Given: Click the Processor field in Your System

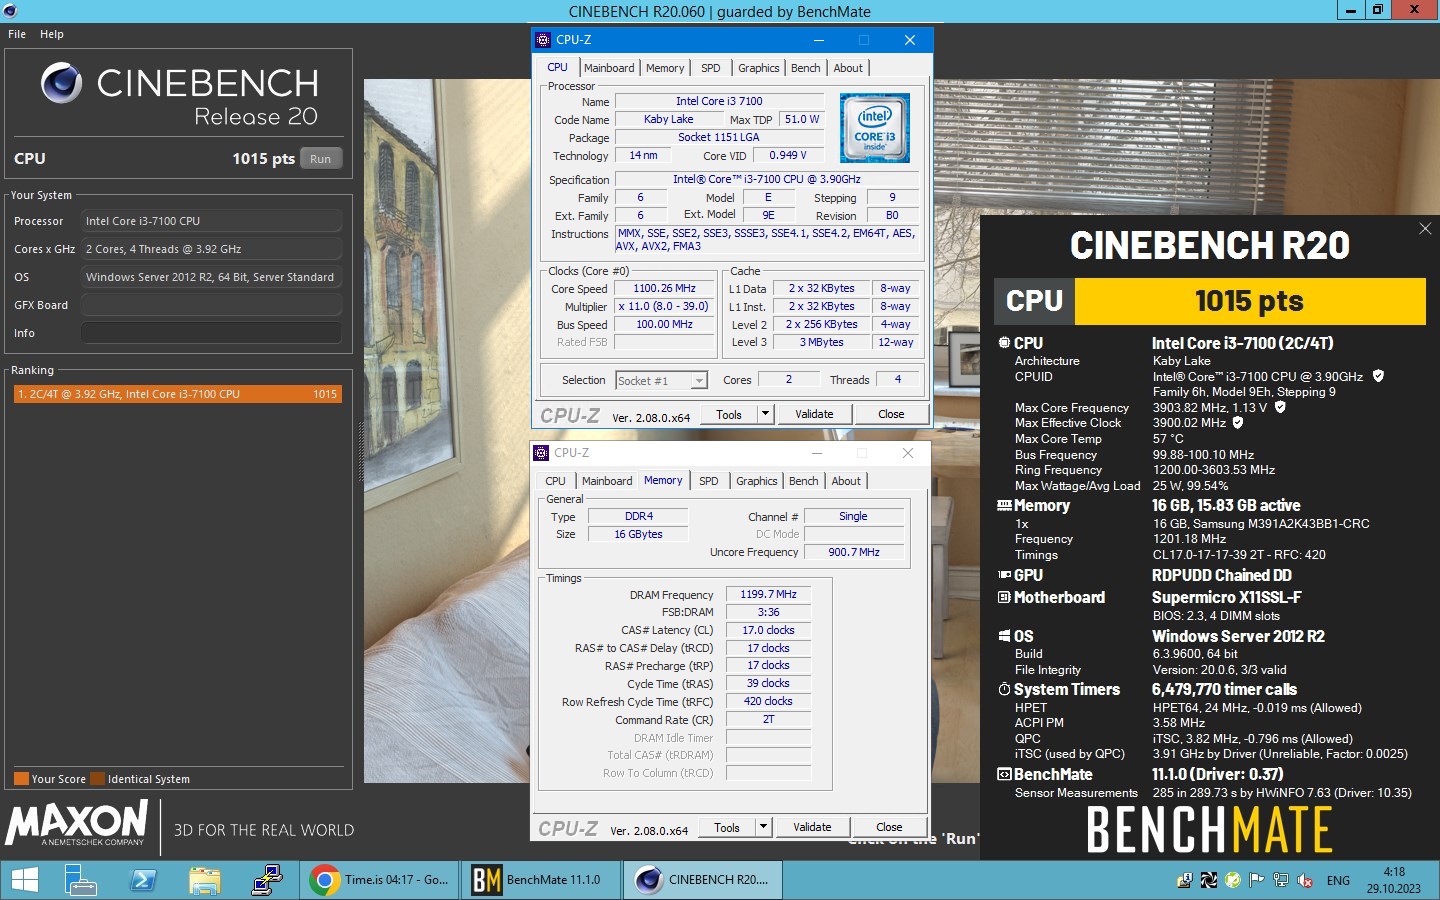Looking at the screenshot, I should tap(211, 221).
